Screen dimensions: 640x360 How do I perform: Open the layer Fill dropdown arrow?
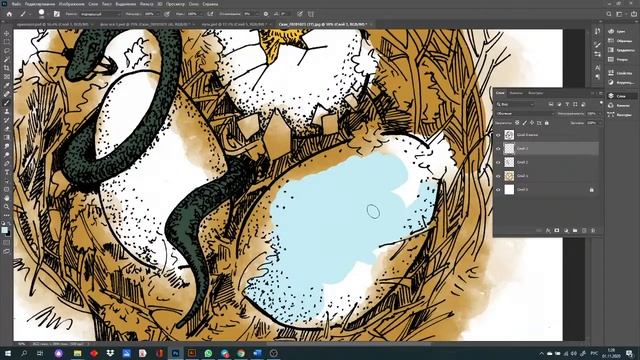[600, 123]
